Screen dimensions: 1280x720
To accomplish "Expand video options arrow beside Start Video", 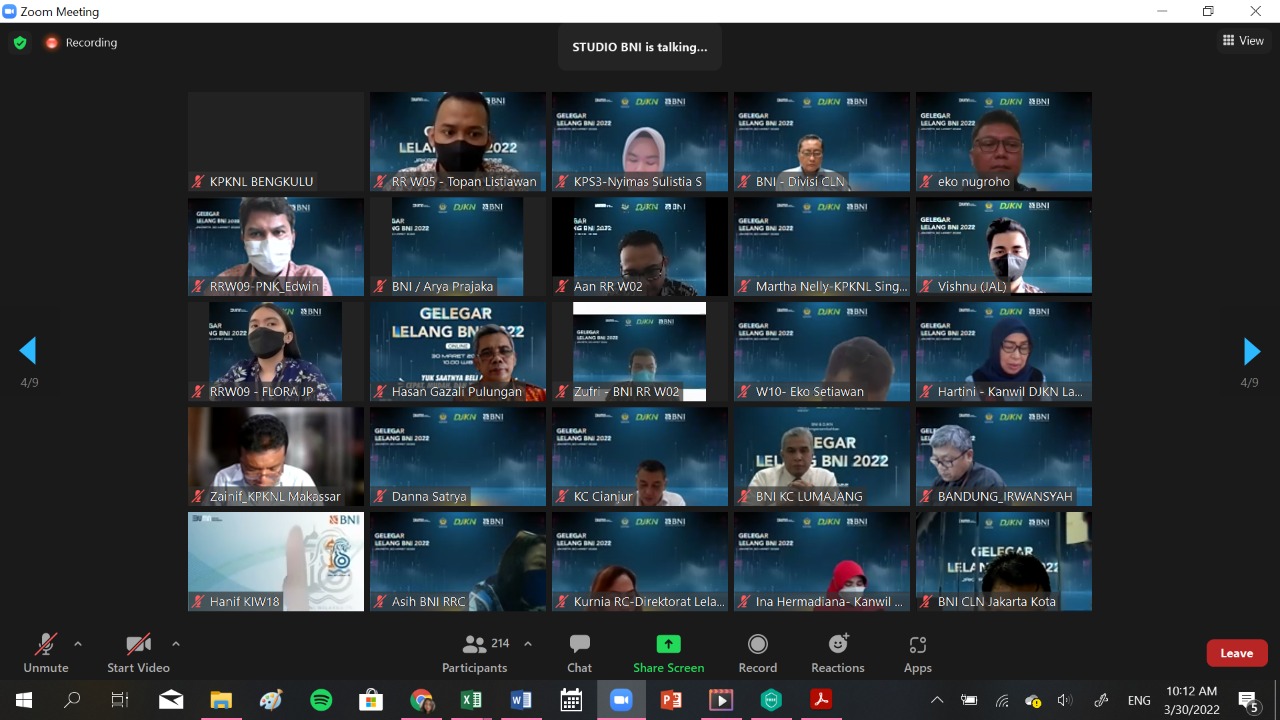I will pos(176,644).
